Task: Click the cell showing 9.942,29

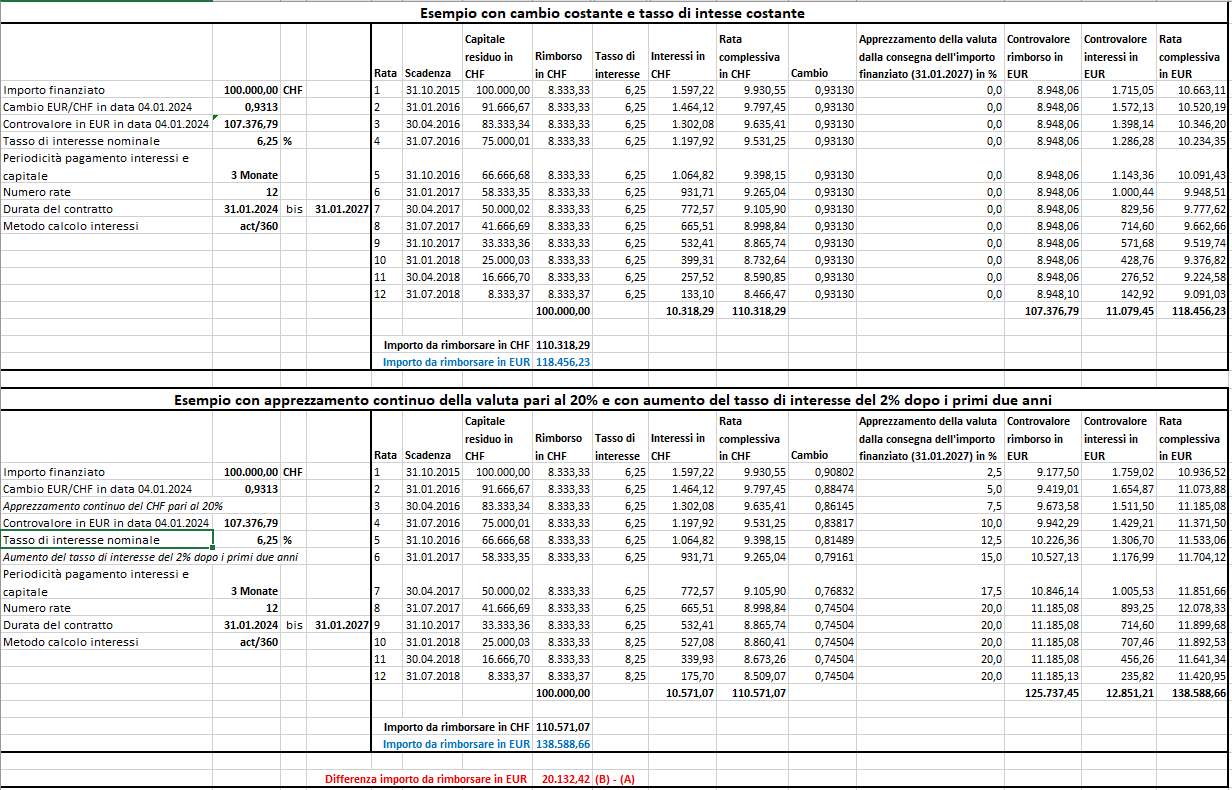Action: [1043, 523]
